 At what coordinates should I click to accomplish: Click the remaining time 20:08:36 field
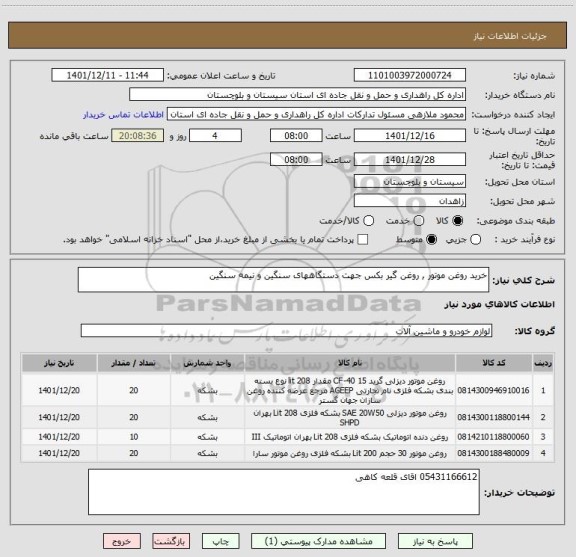pos(137,136)
